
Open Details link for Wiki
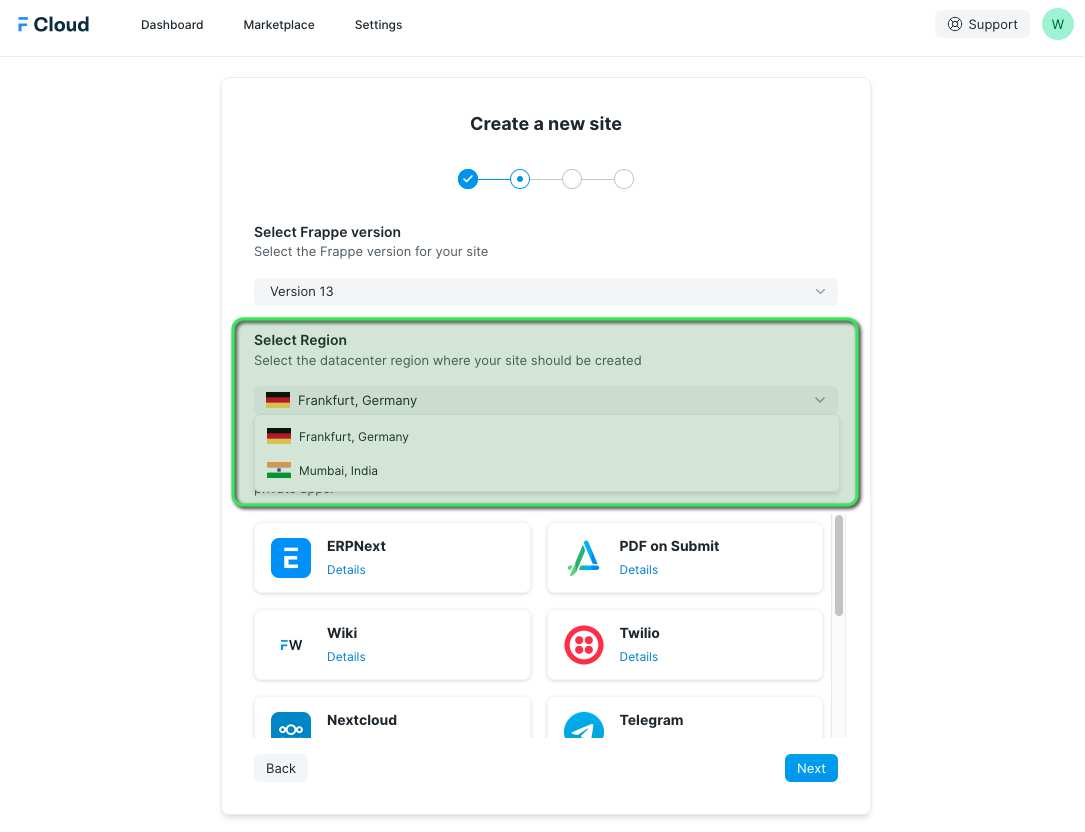346,657
